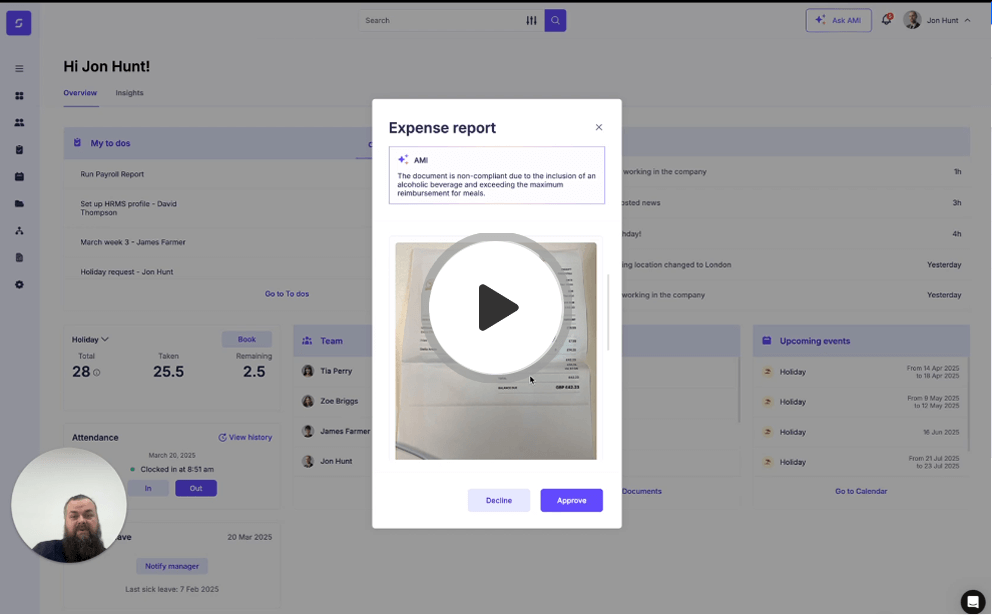Click the hamburger menu icon in sidebar
The width and height of the screenshot is (992, 615).
(x=19, y=69)
